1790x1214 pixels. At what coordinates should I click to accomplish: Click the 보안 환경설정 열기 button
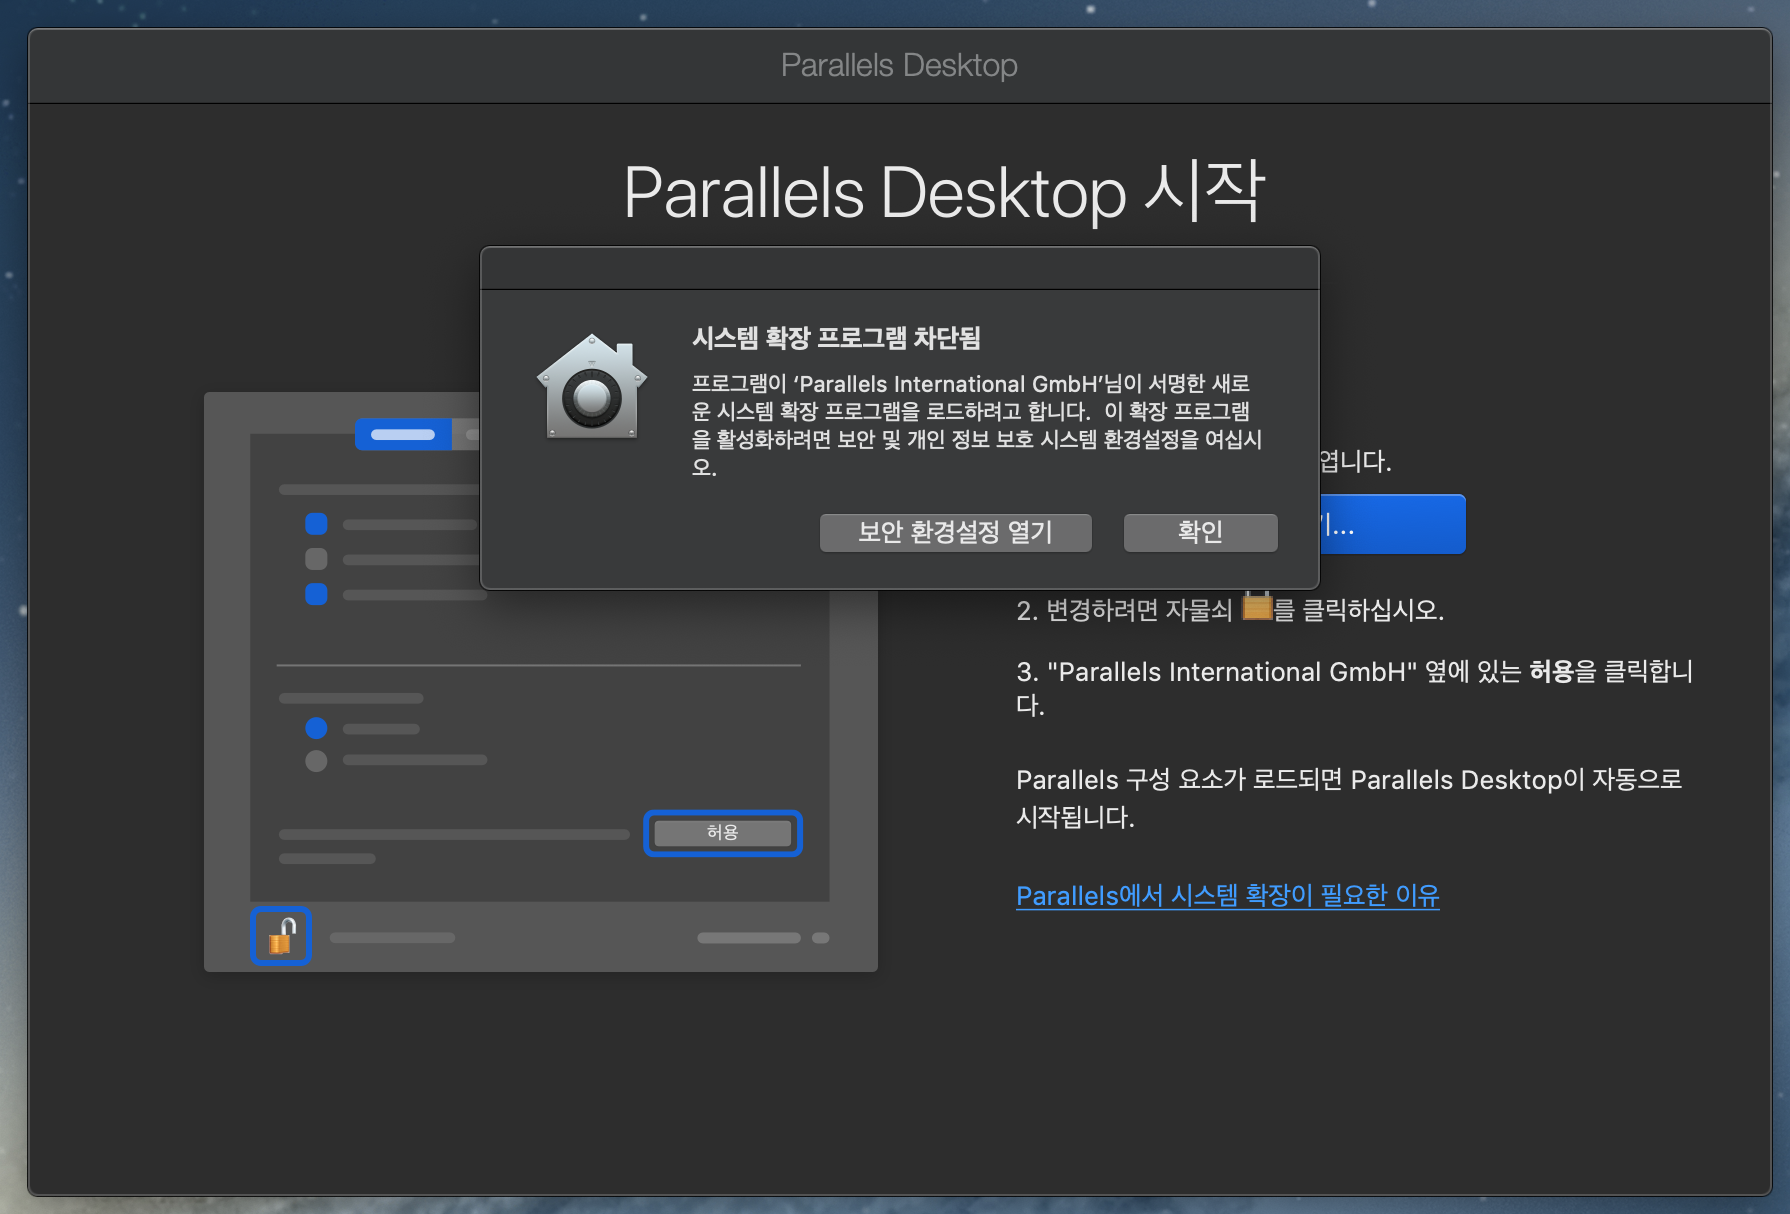[x=955, y=532]
